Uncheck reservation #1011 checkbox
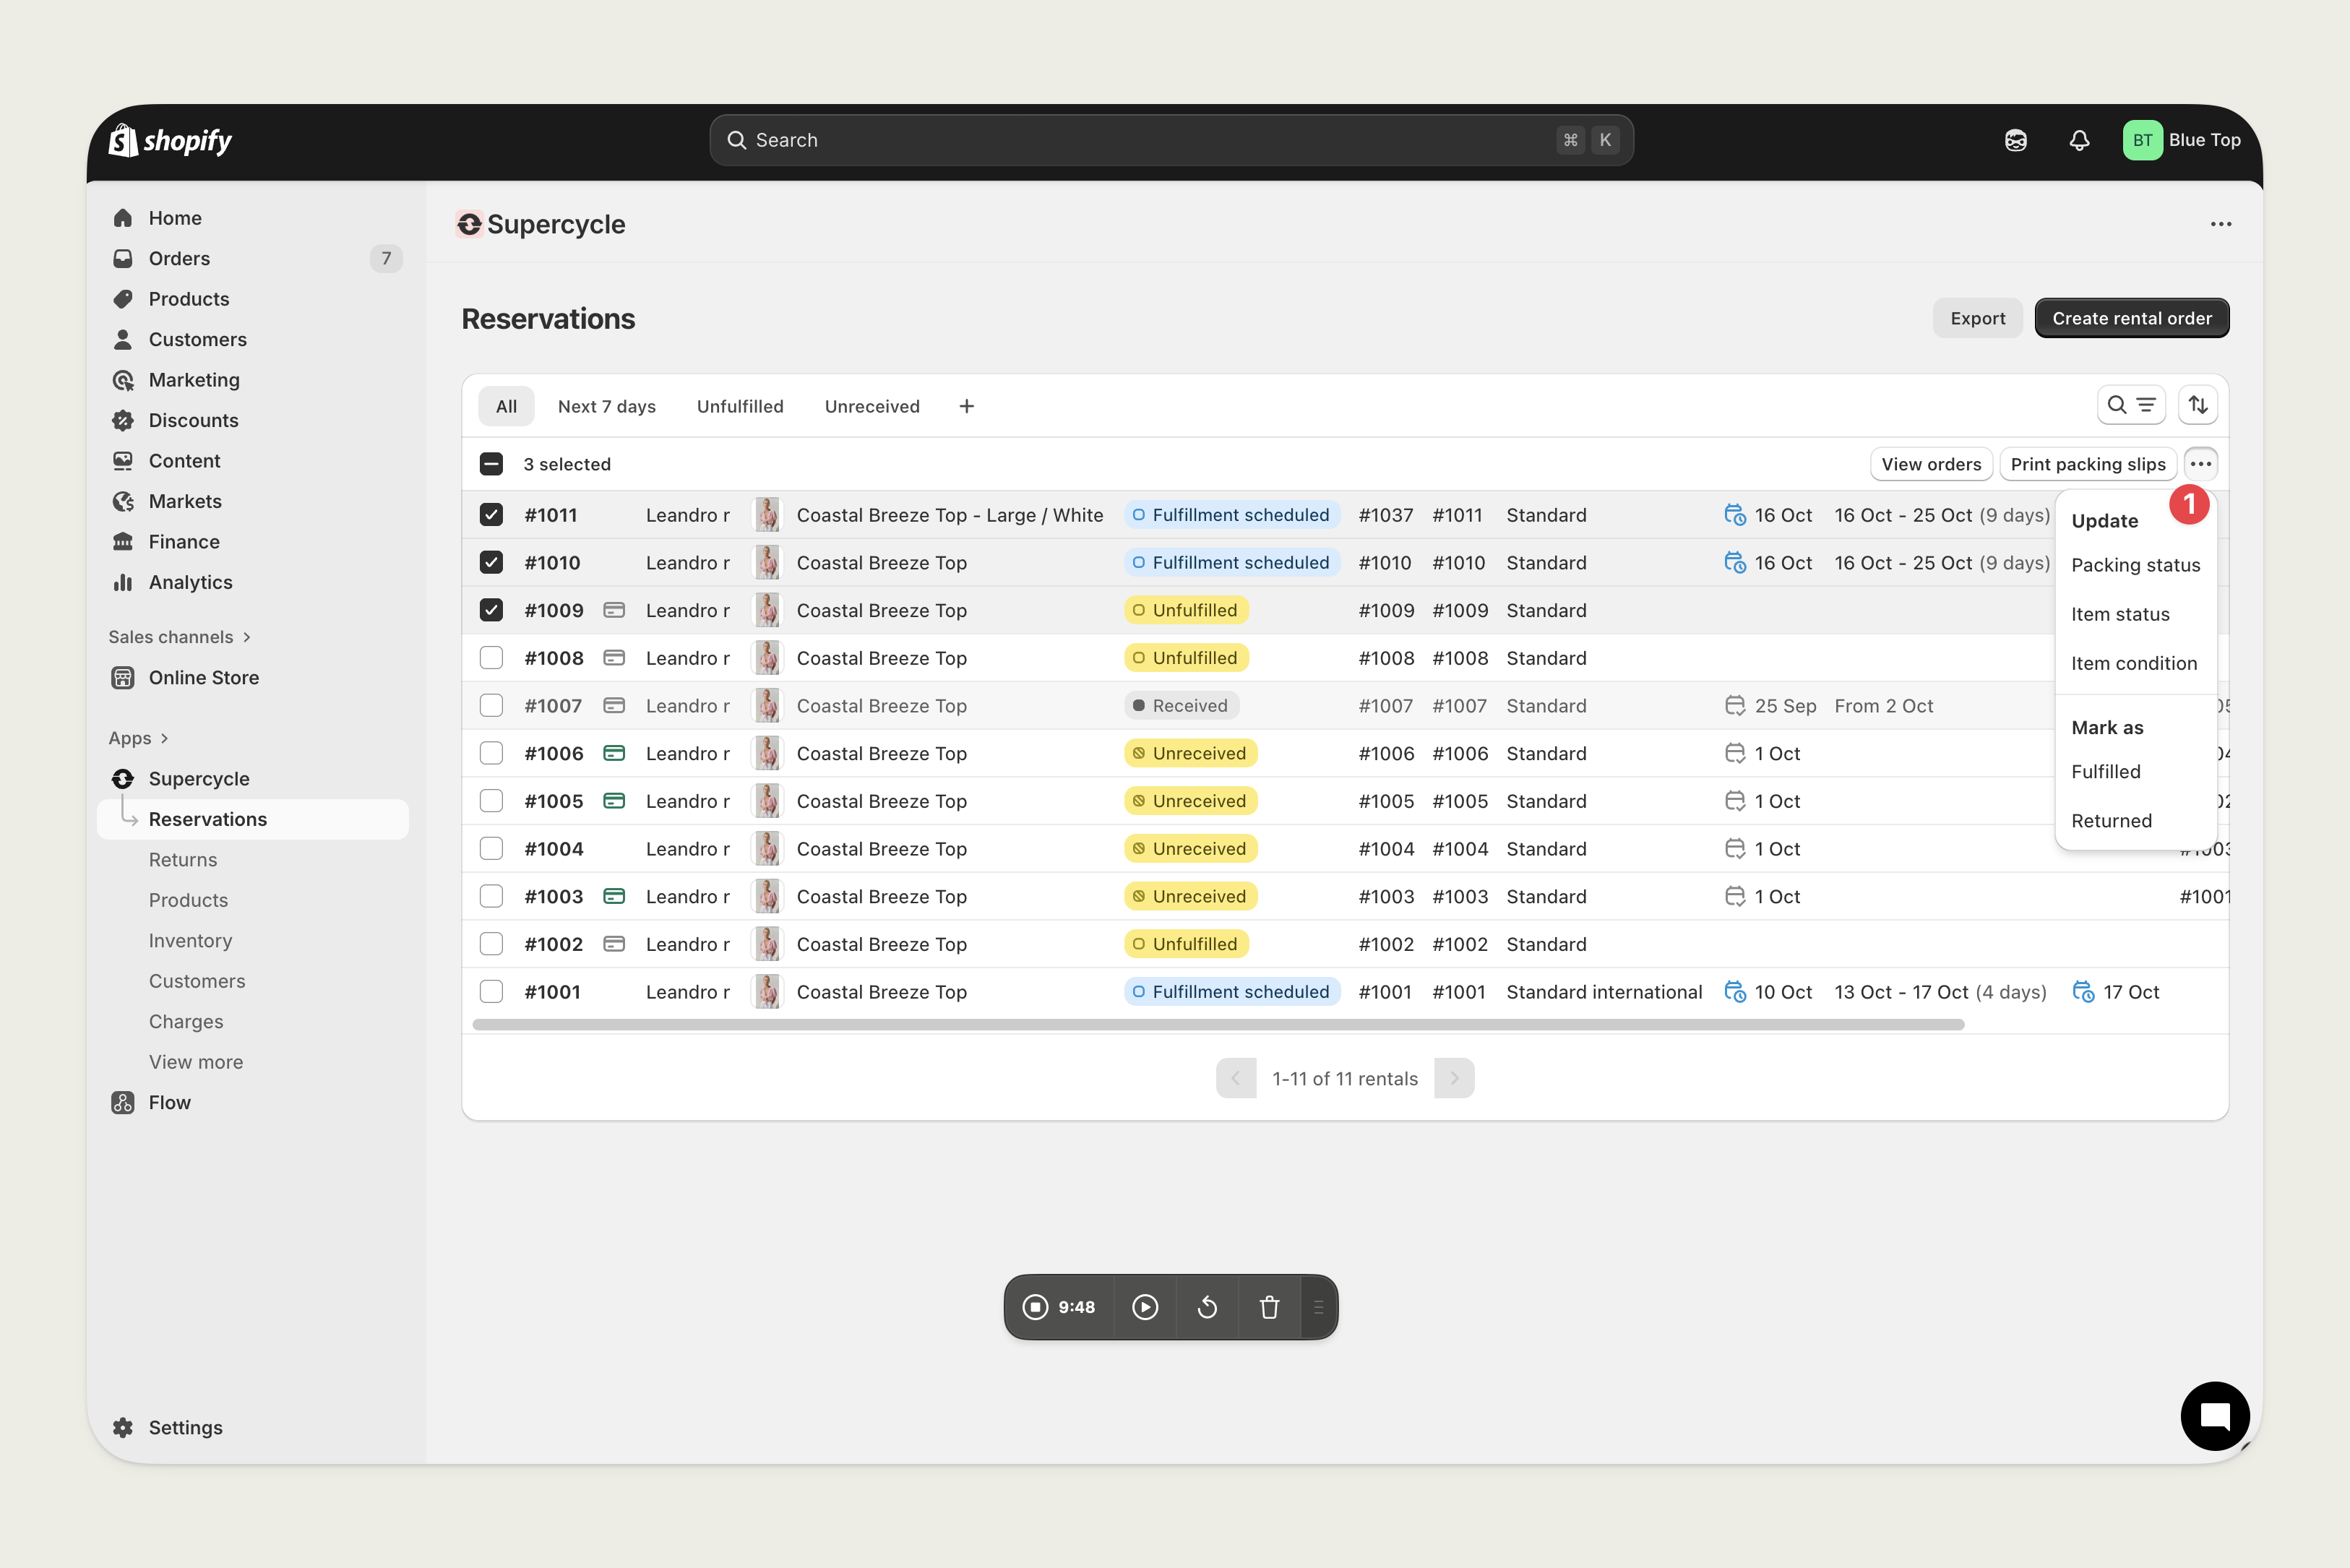 [x=491, y=515]
